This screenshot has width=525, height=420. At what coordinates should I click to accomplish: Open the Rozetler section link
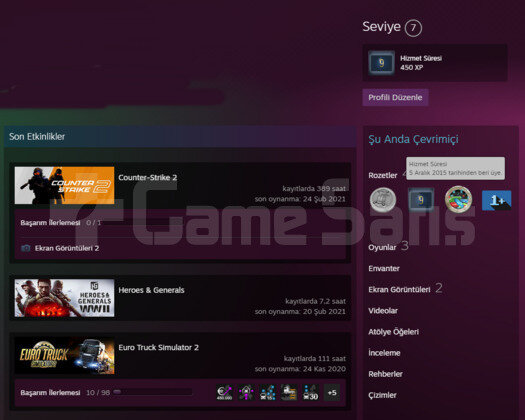tap(383, 175)
